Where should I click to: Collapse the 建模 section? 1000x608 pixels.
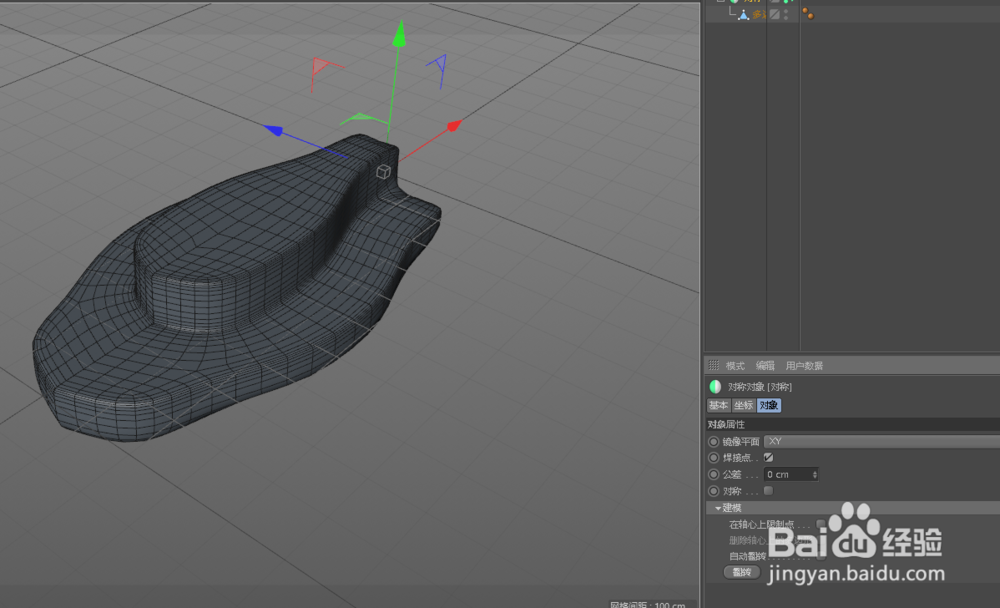click(718, 508)
